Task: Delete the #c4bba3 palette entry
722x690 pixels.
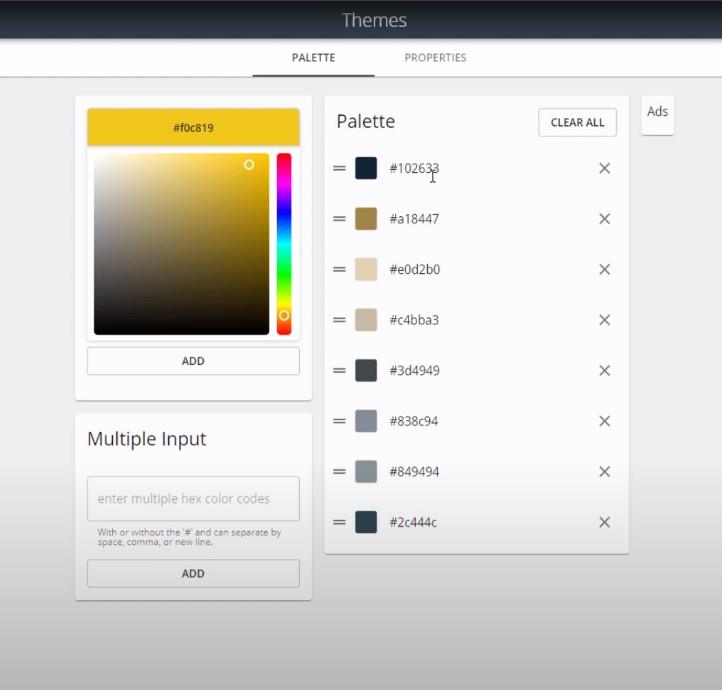Action: point(604,320)
